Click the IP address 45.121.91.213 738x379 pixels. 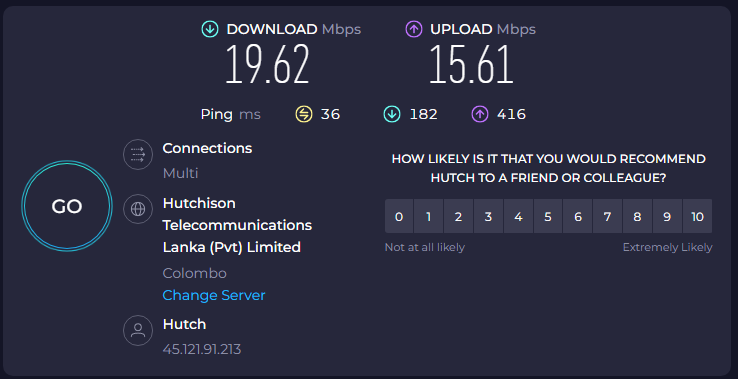(x=202, y=349)
